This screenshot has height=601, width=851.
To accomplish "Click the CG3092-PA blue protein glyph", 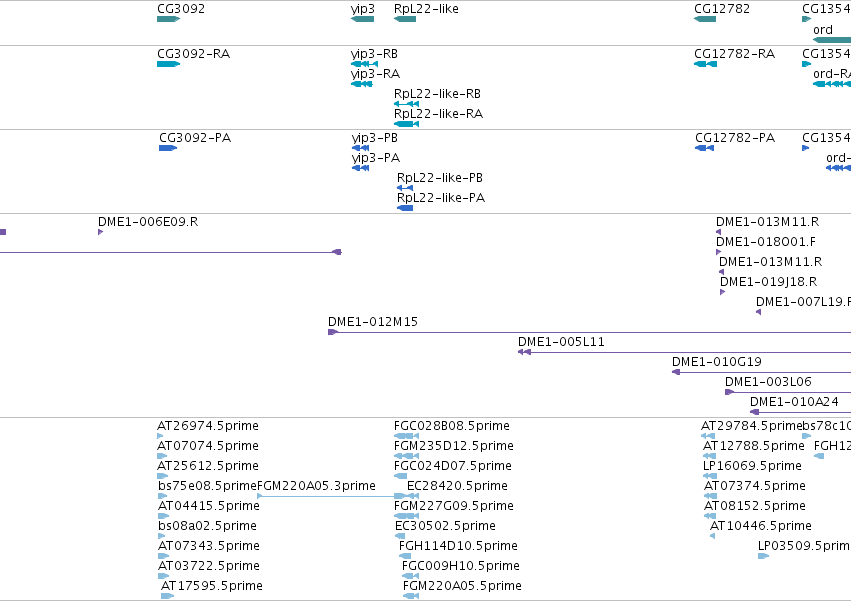I will 168,148.
